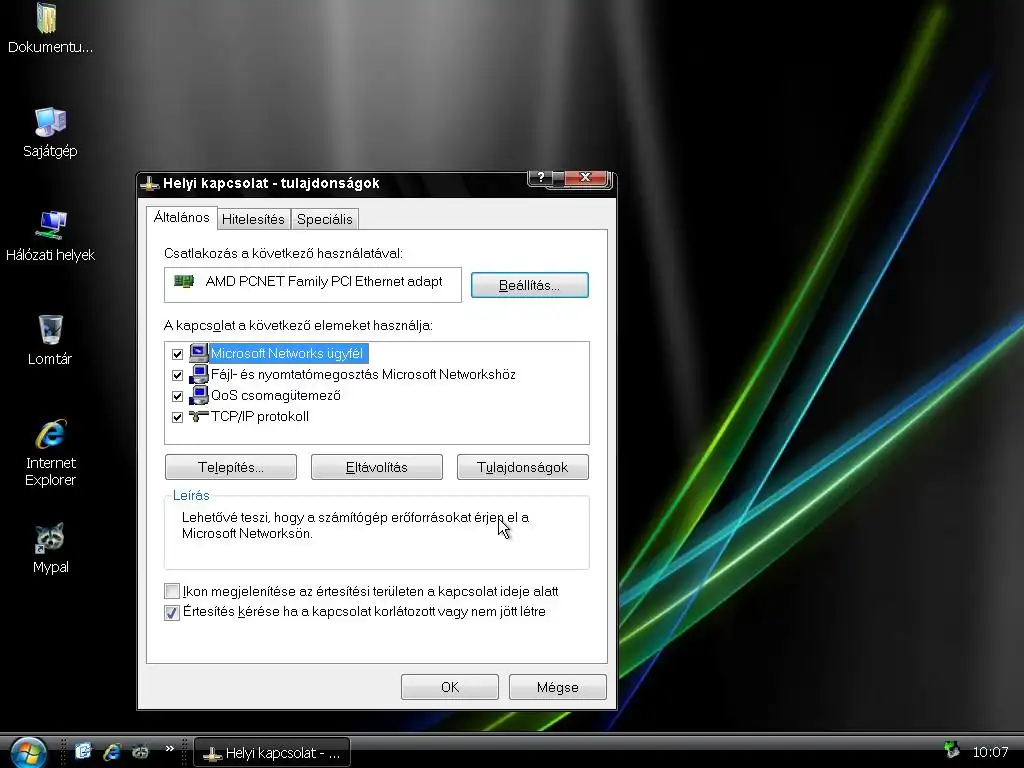Open the Dokumentumok desktop folder icon

47,18
